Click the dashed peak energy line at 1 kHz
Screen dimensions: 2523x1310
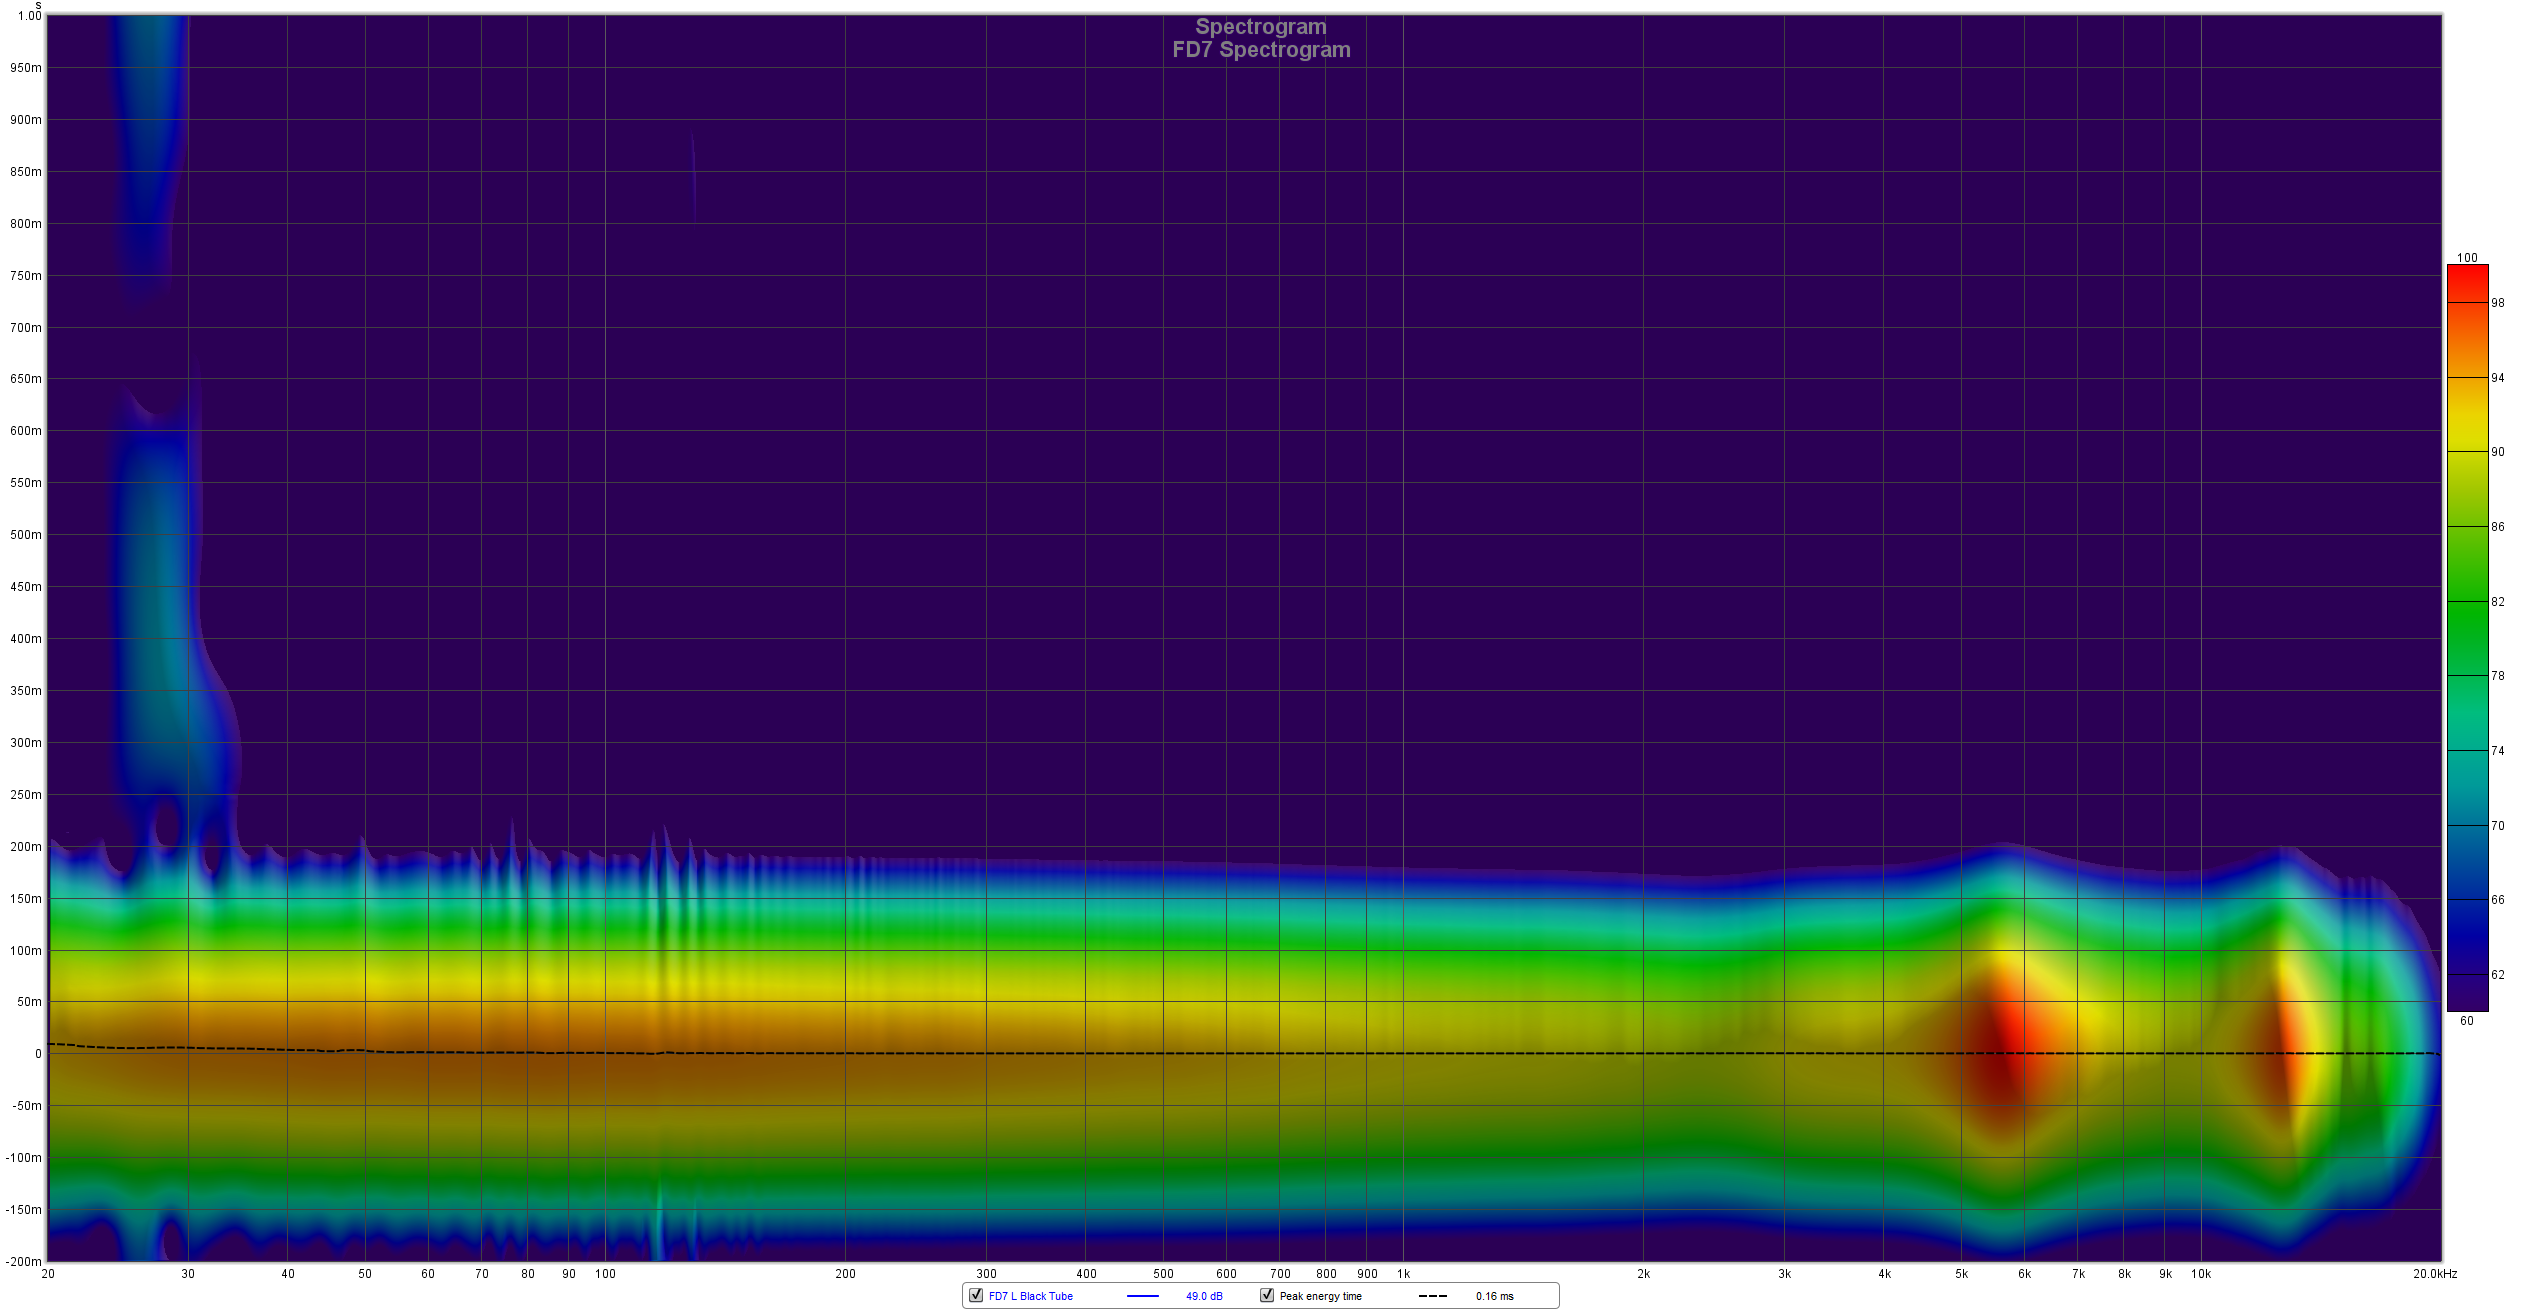pos(1403,1053)
